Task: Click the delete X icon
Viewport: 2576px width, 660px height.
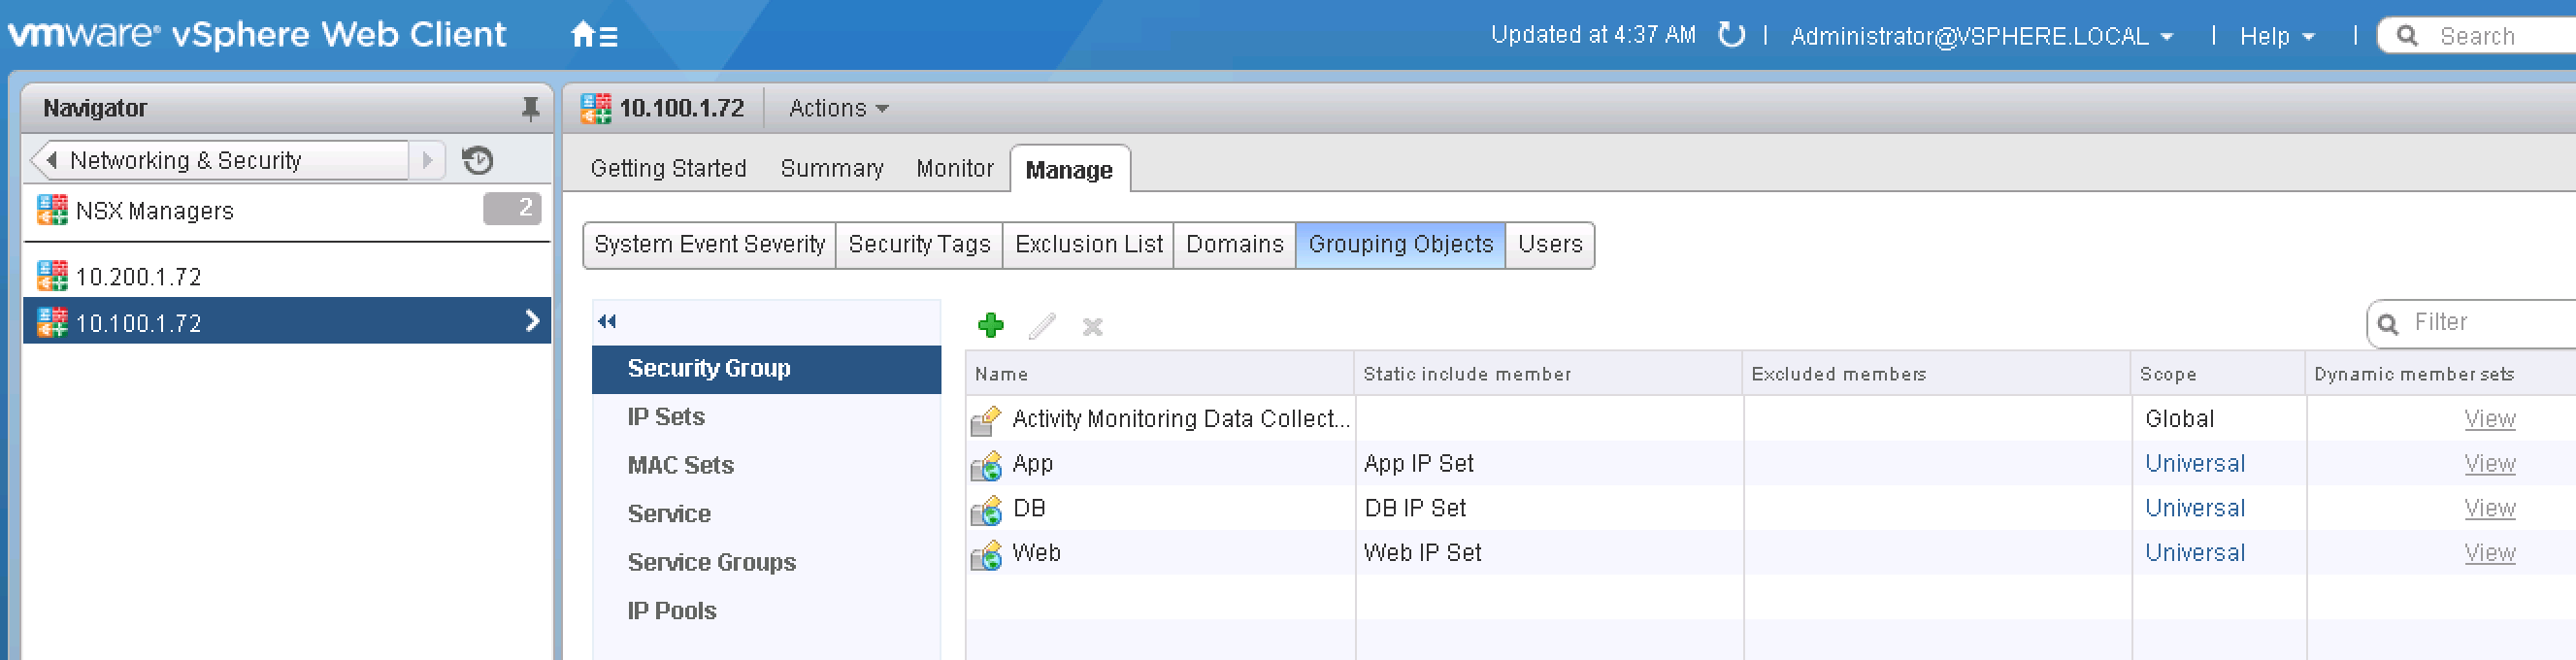Action: (1092, 326)
